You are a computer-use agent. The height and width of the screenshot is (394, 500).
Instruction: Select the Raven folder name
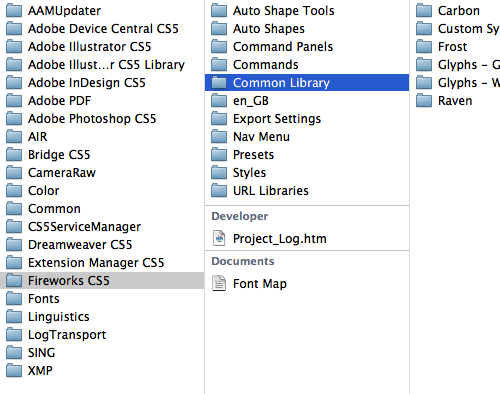coord(455,101)
